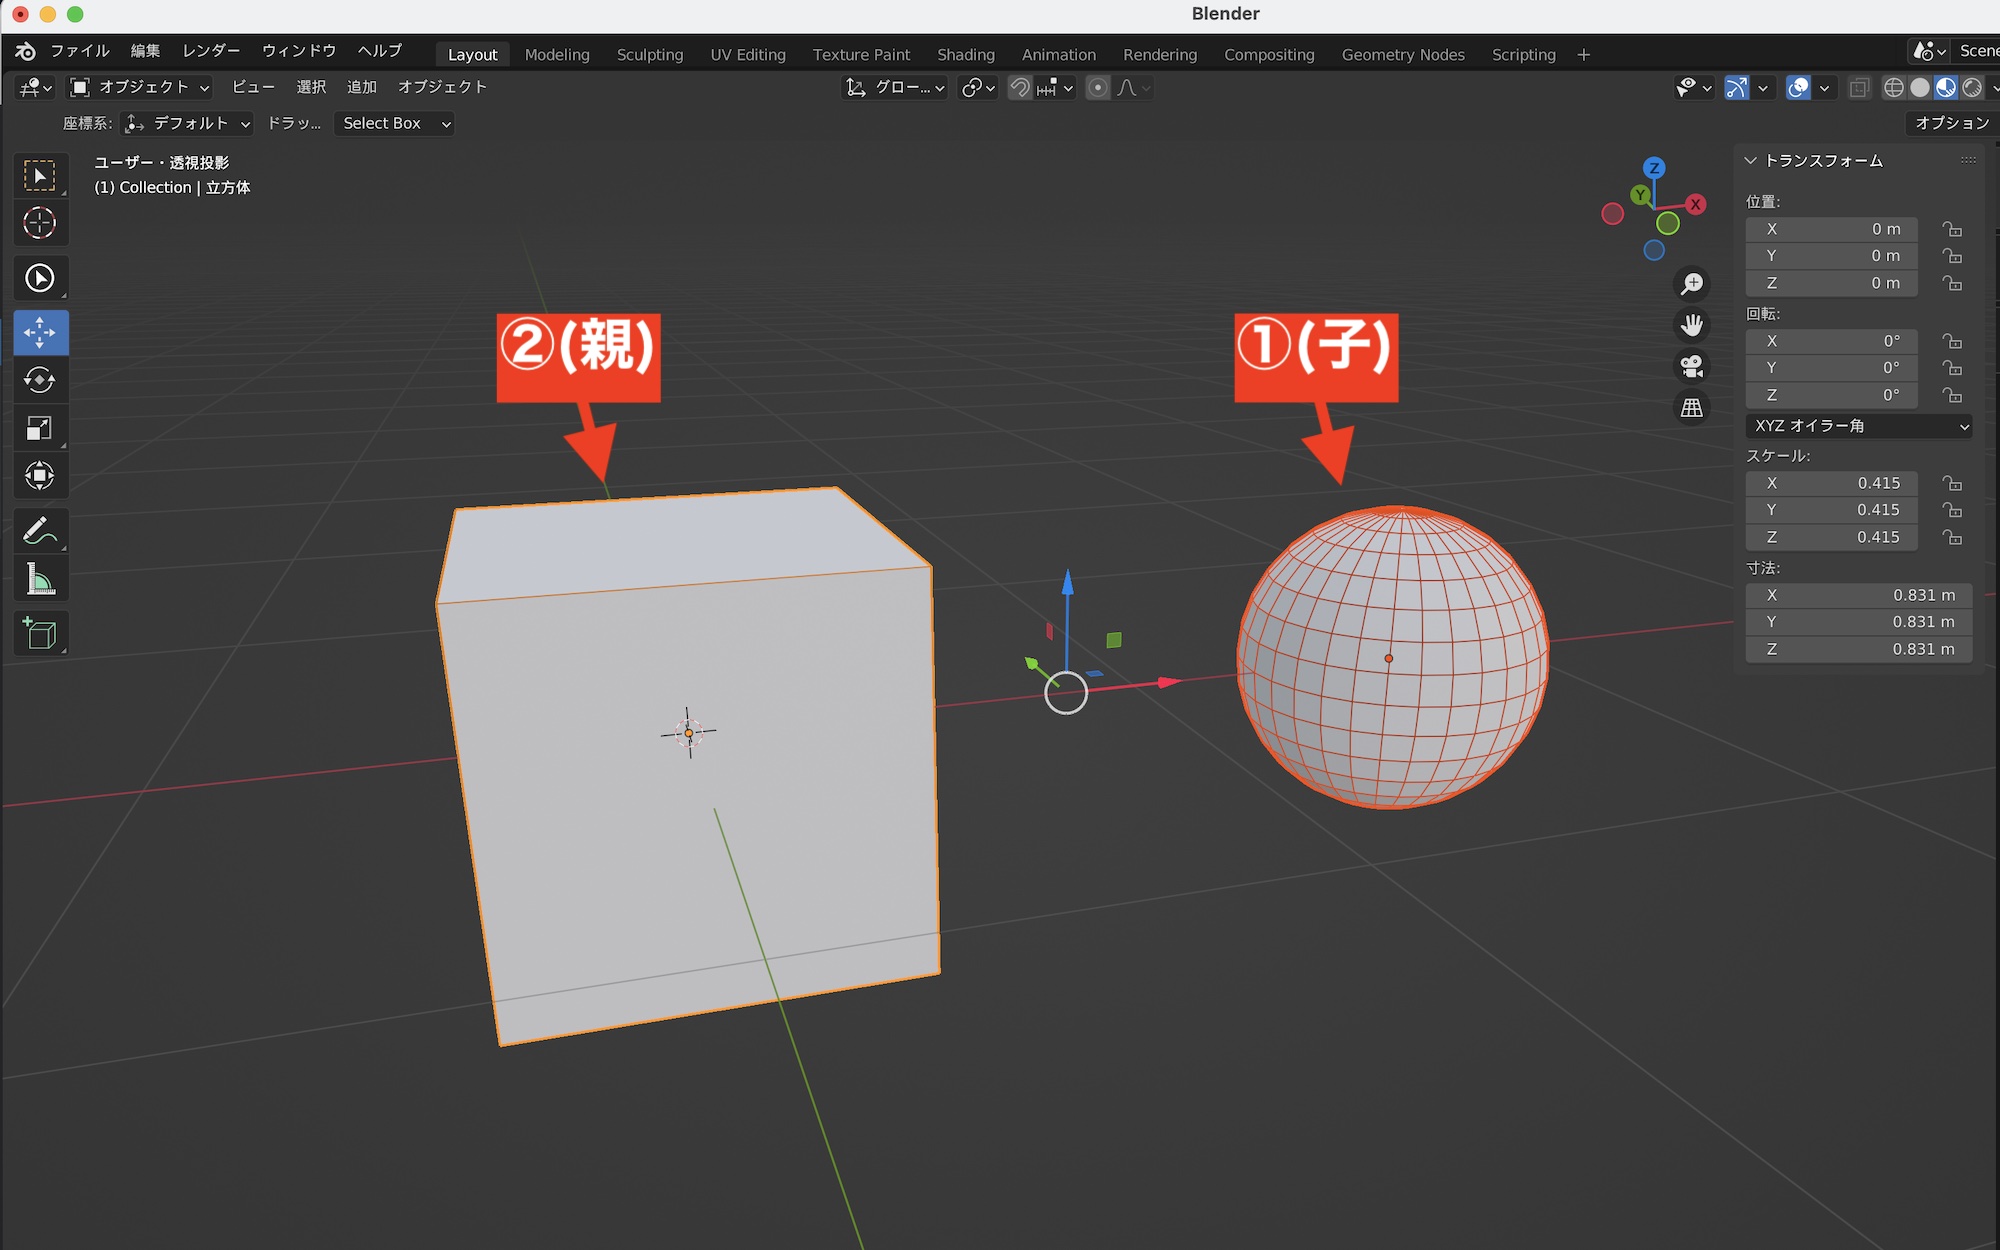Activate the Rotate tool
This screenshot has height=1250, width=2000.
(40, 380)
